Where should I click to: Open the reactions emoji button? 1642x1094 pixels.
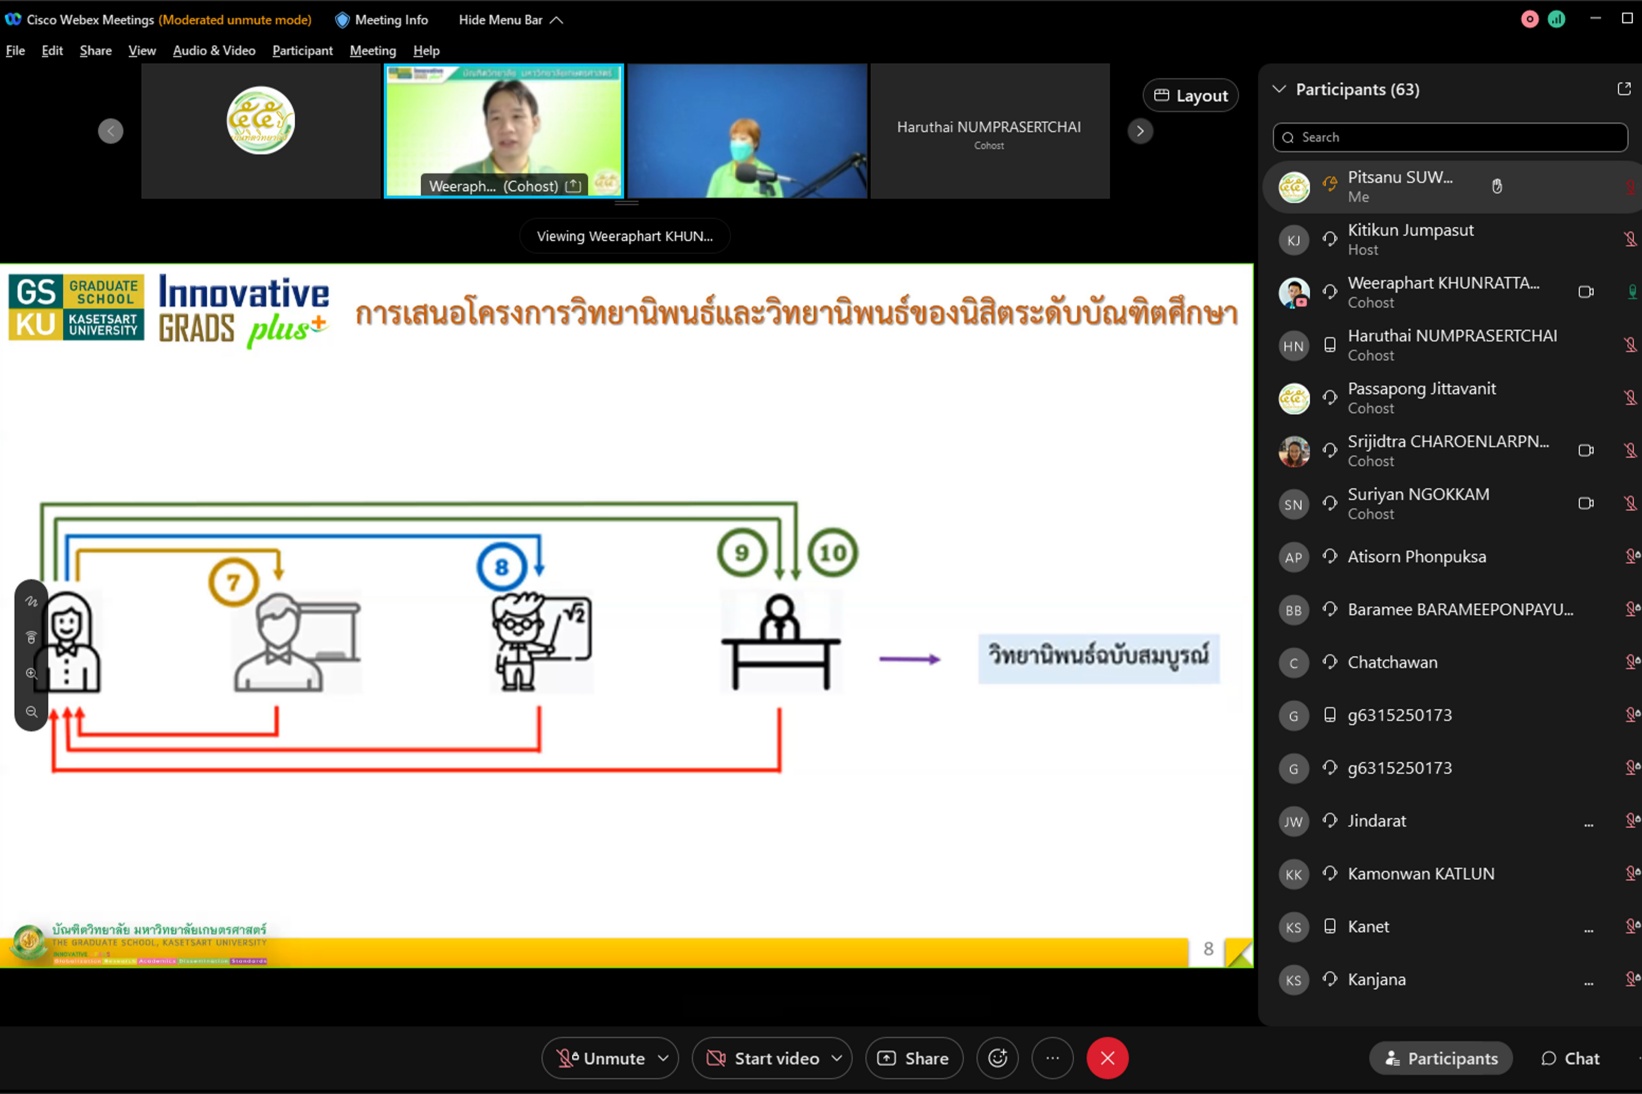997,1058
